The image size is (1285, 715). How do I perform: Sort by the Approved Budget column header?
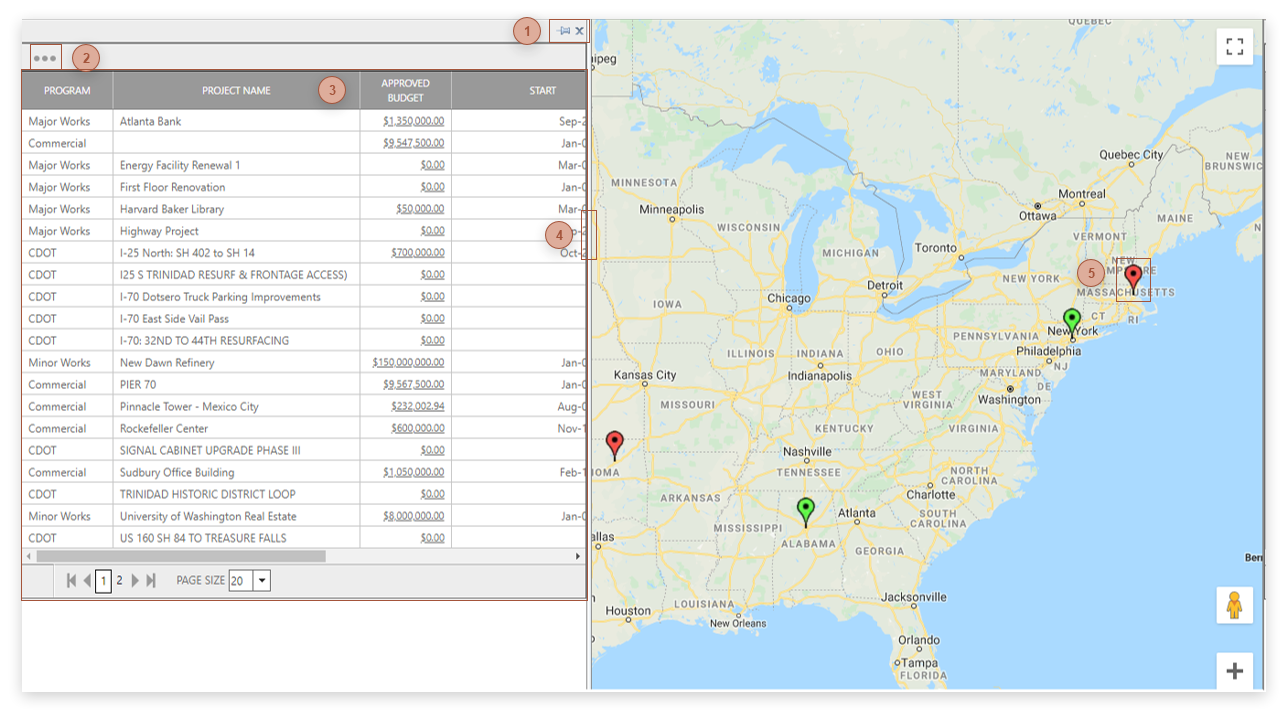[404, 89]
